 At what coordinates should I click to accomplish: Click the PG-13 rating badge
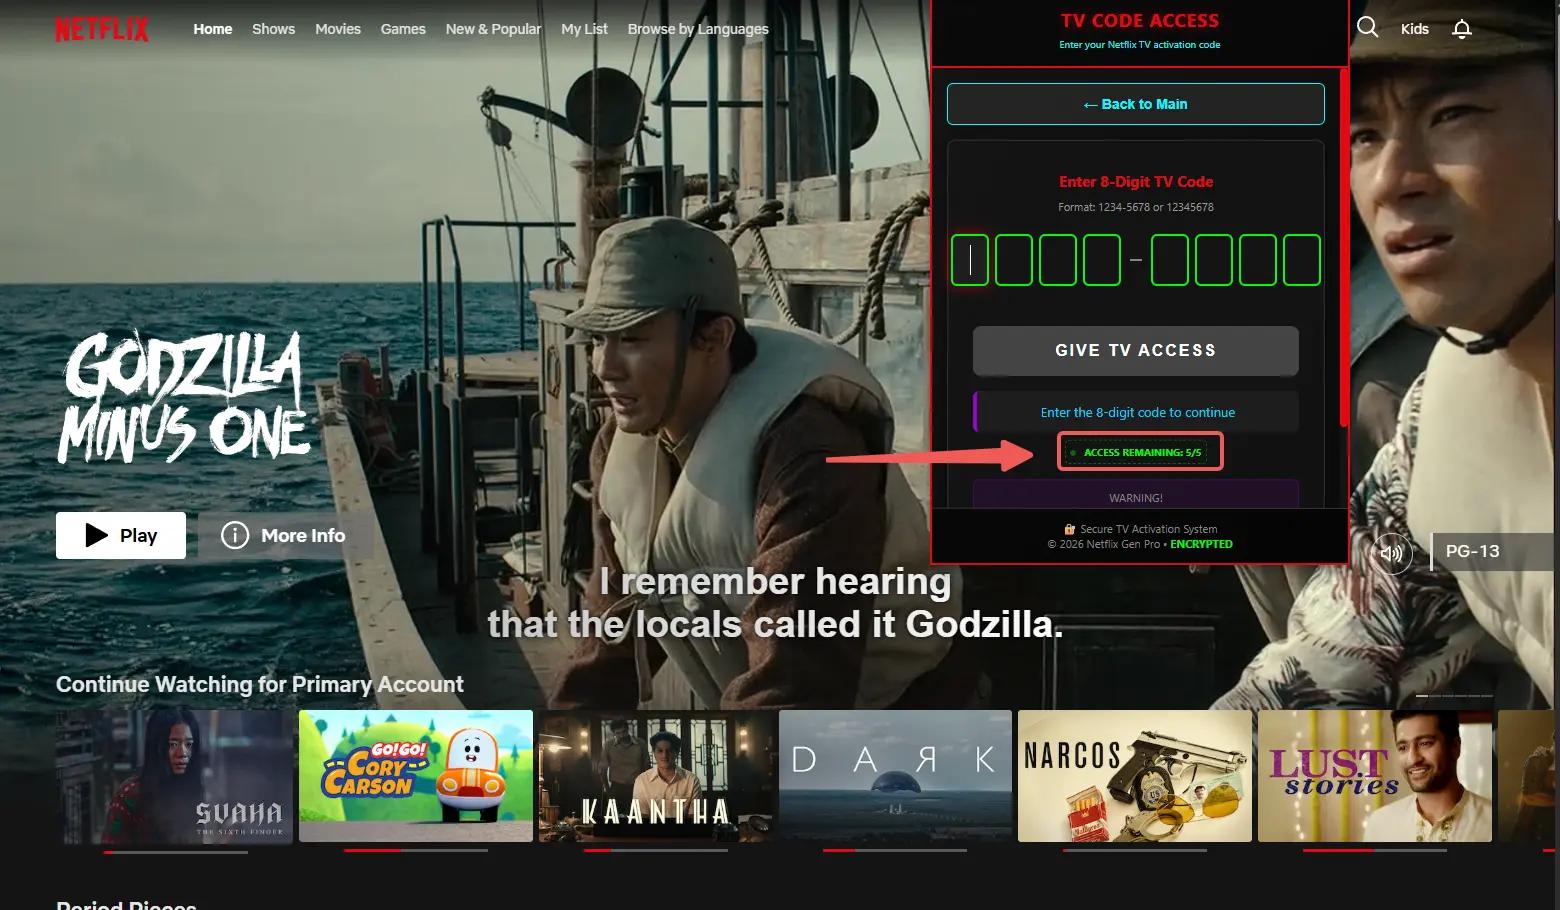click(x=1492, y=551)
